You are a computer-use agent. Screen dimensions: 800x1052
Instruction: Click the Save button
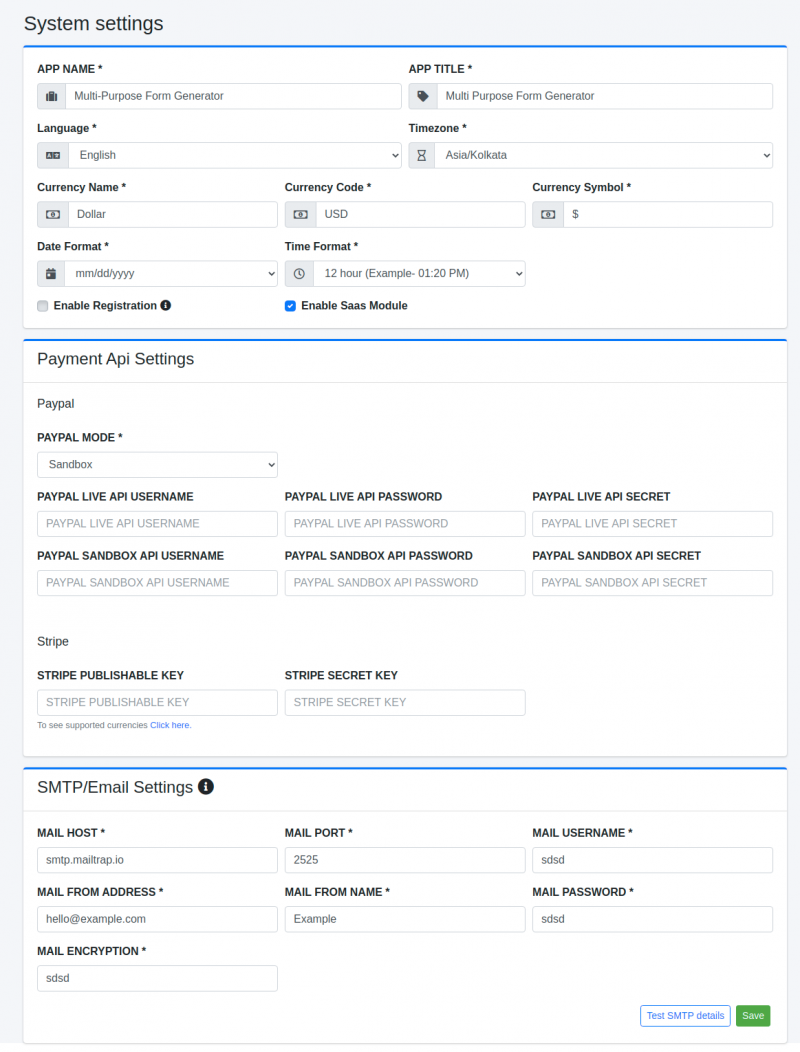coord(753,1016)
